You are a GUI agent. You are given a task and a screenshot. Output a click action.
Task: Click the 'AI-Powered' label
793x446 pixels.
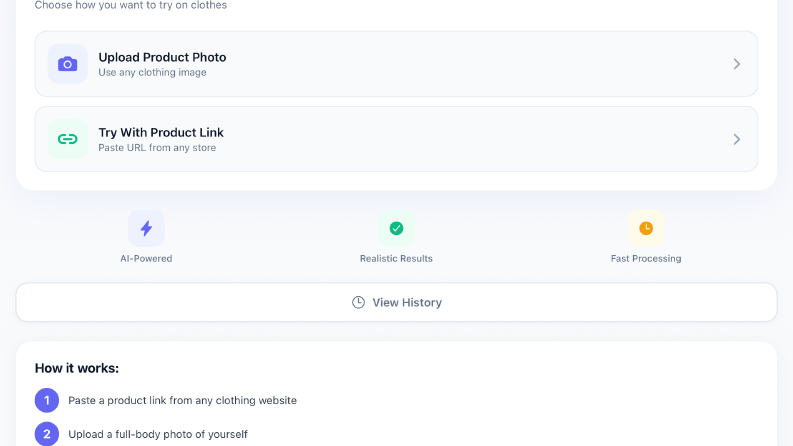point(146,258)
